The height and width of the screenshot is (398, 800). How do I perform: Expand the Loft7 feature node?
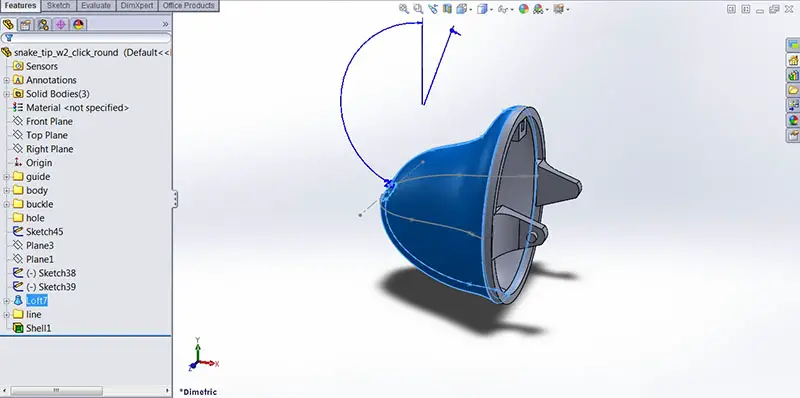tap(7, 301)
